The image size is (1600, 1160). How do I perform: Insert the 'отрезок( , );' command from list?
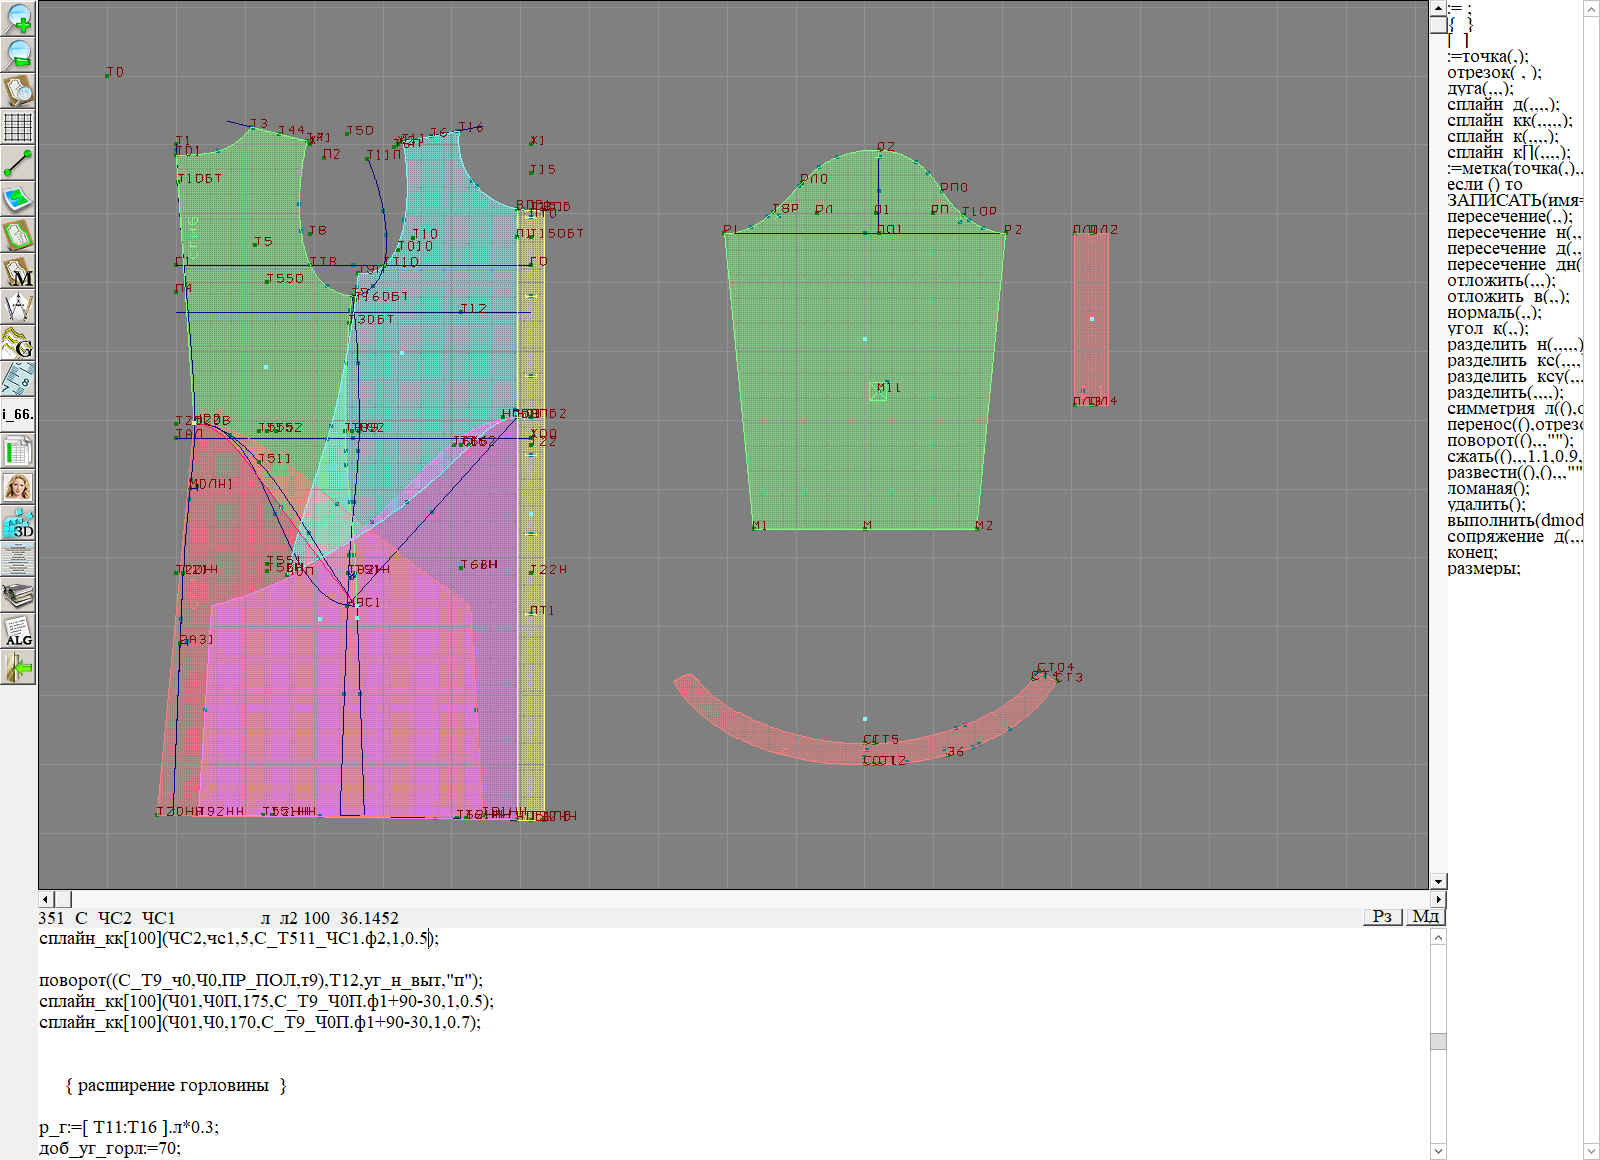pyautogui.click(x=1494, y=73)
